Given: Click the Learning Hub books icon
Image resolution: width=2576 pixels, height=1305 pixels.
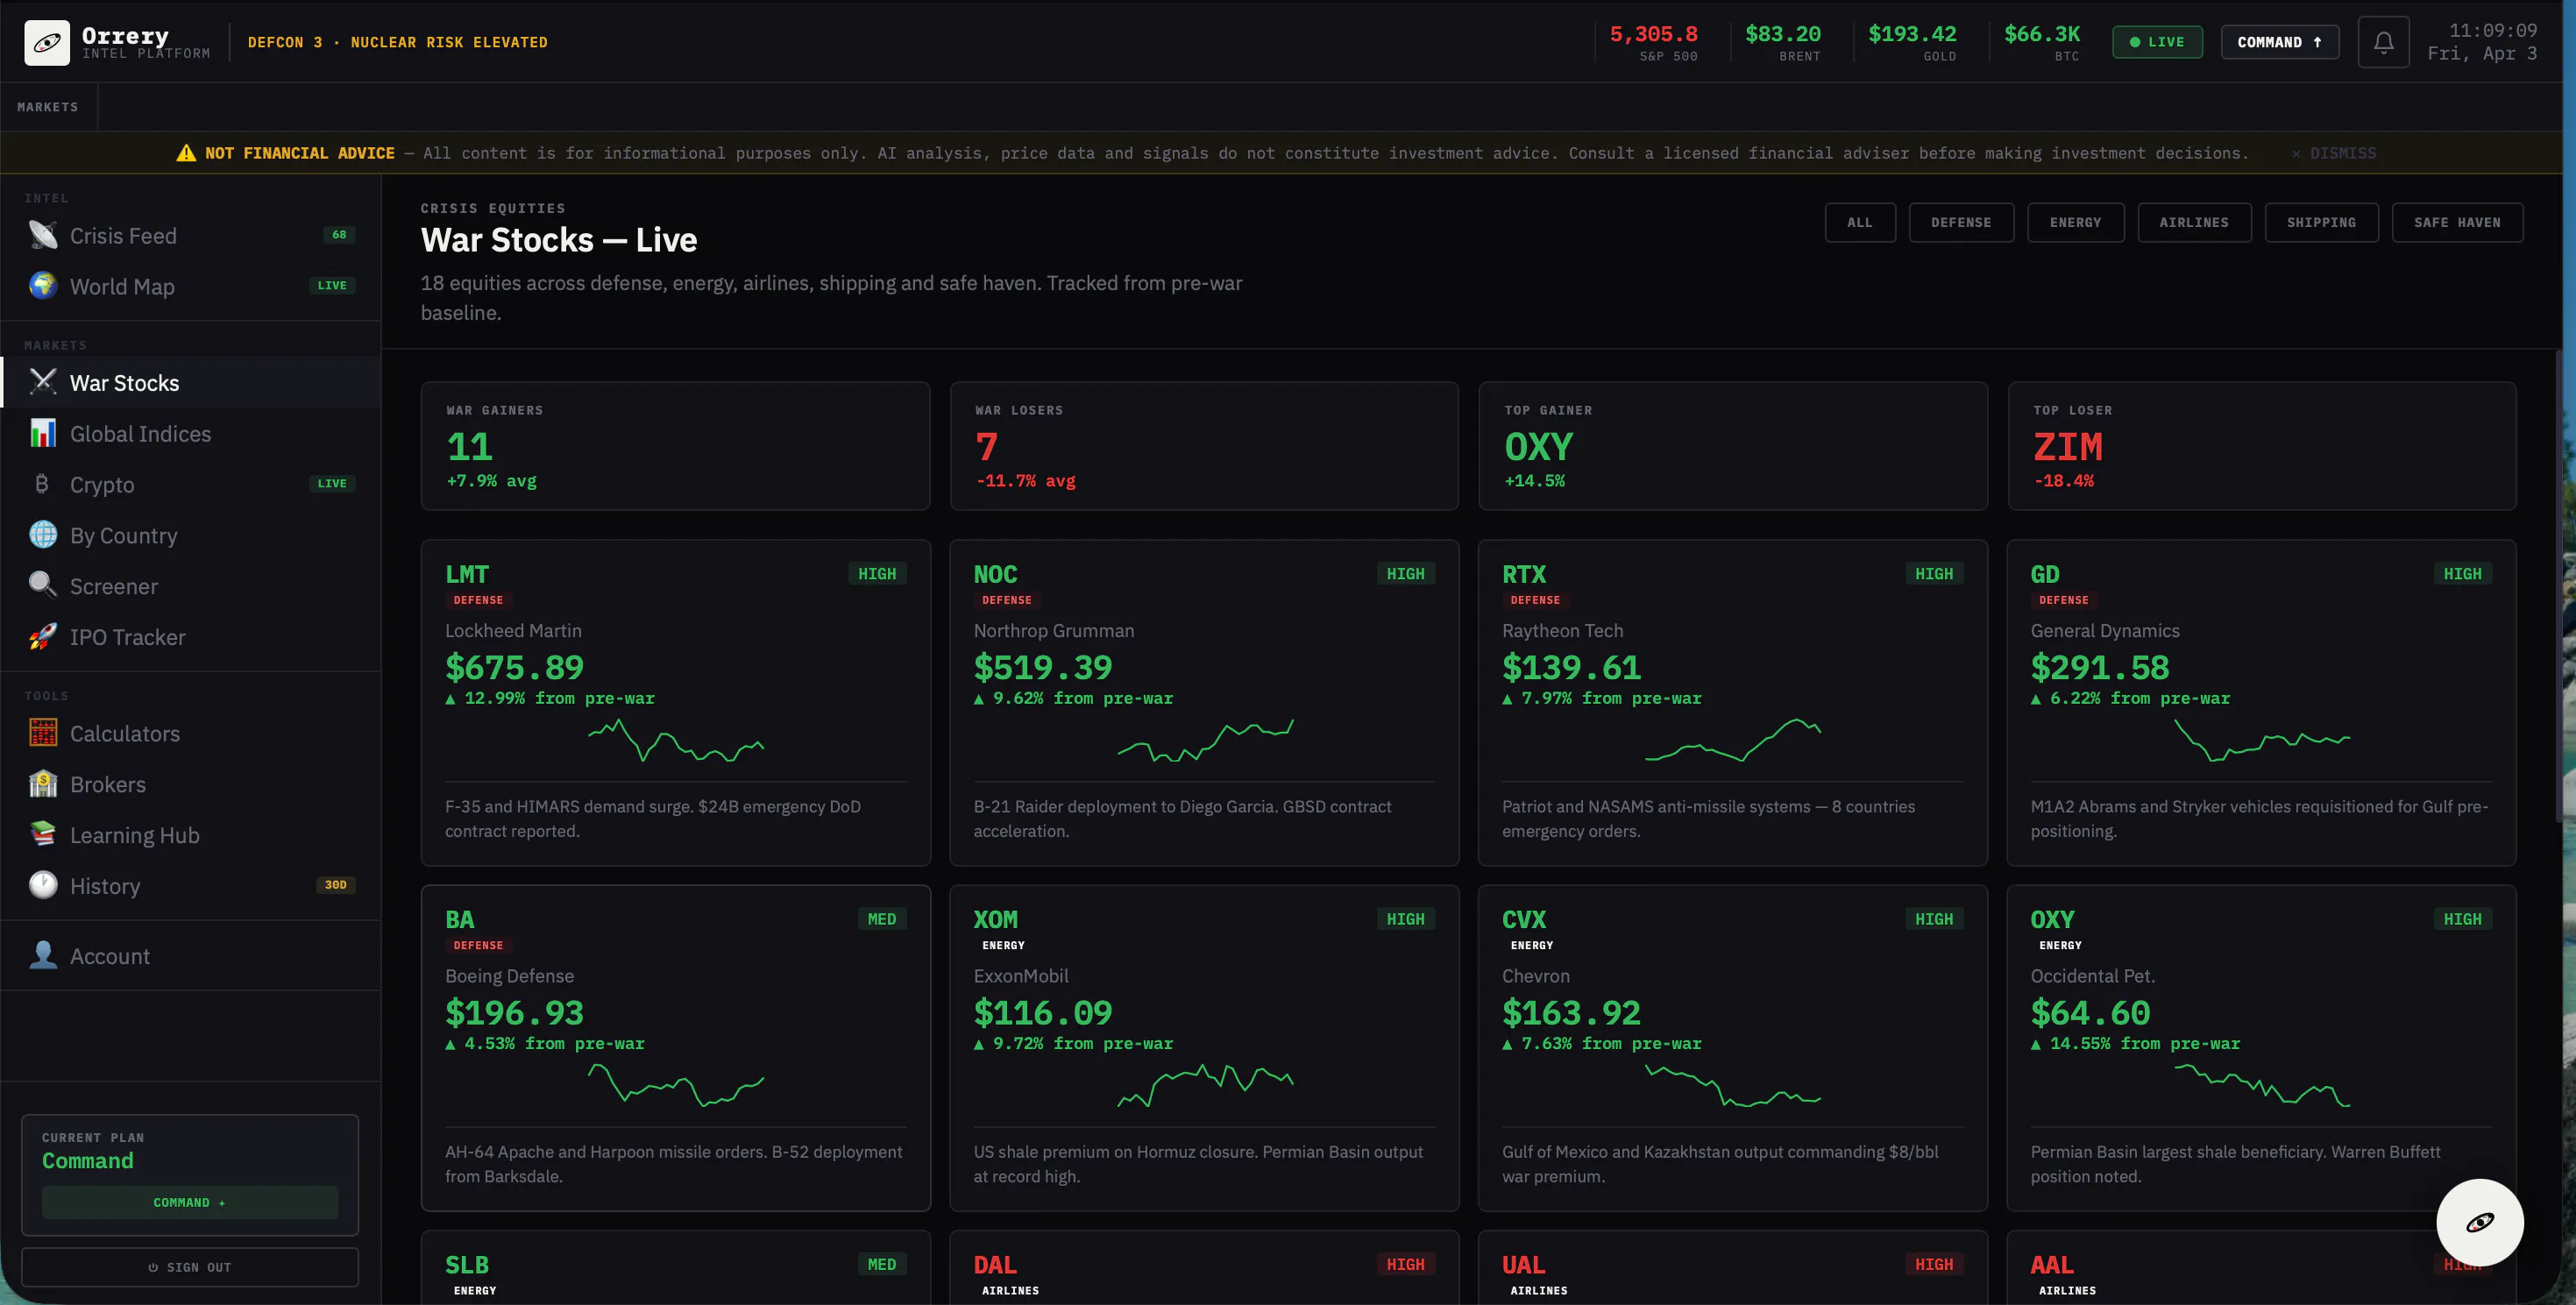Looking at the screenshot, I should pyautogui.click(x=43, y=835).
